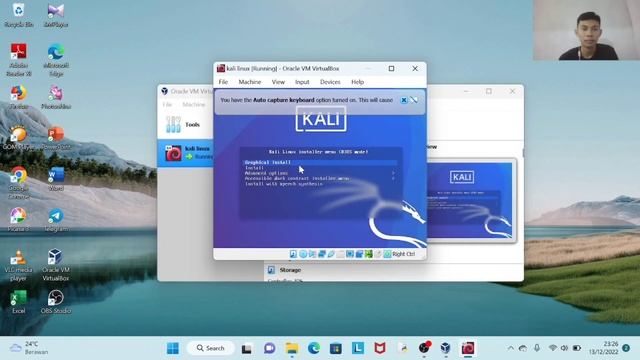Open weather widget showing 24°C
640x360 pixels.
[x=29, y=348]
